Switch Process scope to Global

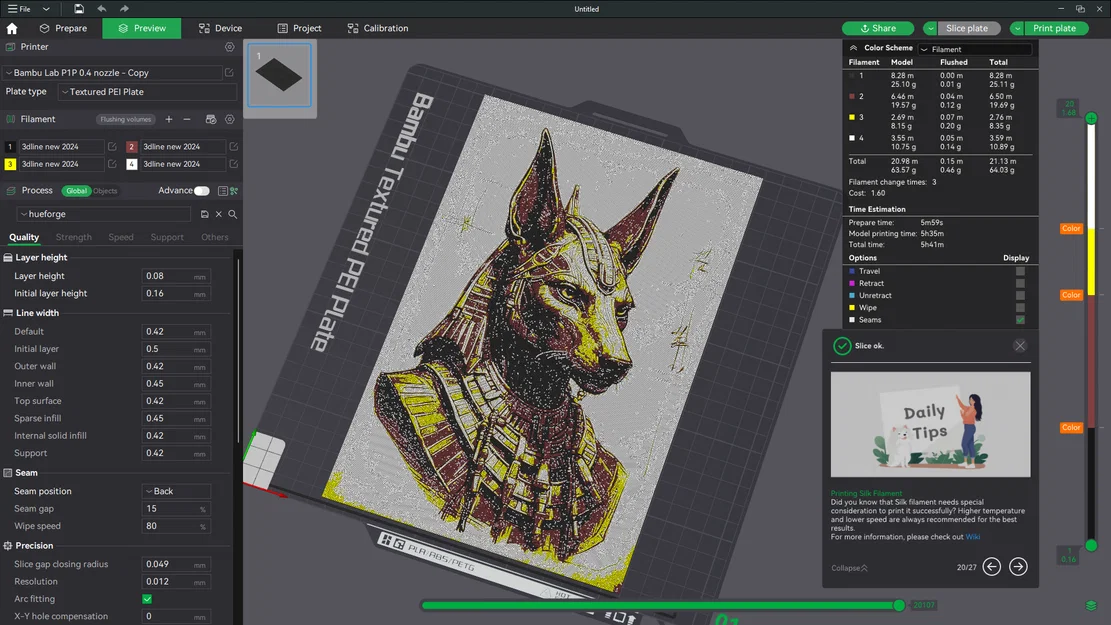tap(77, 191)
